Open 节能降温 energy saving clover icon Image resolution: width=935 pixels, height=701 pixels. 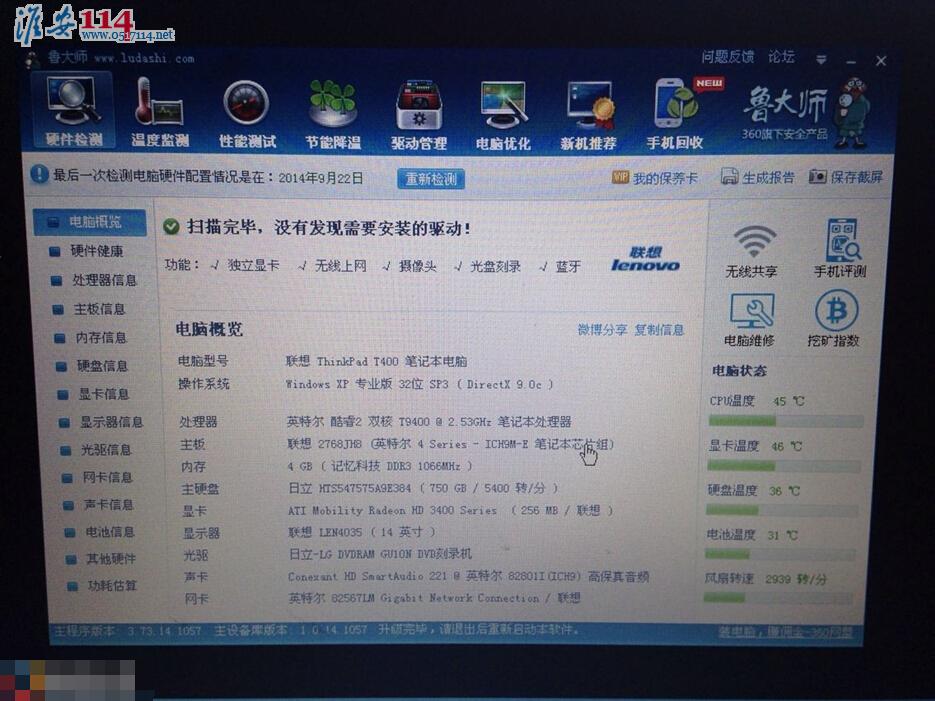[333, 111]
